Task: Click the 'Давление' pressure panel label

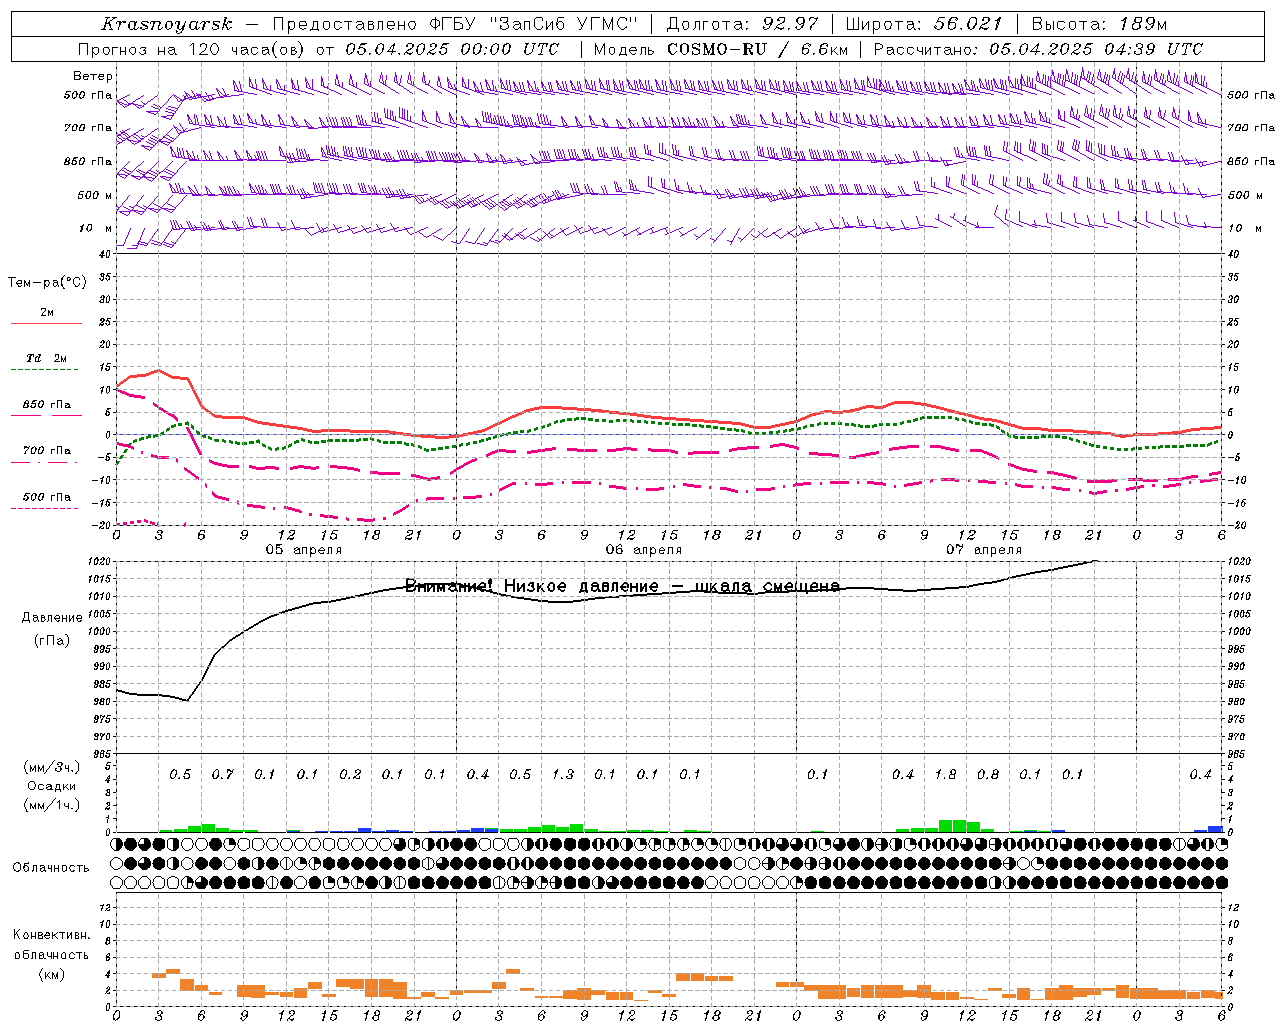Action: [x=51, y=618]
